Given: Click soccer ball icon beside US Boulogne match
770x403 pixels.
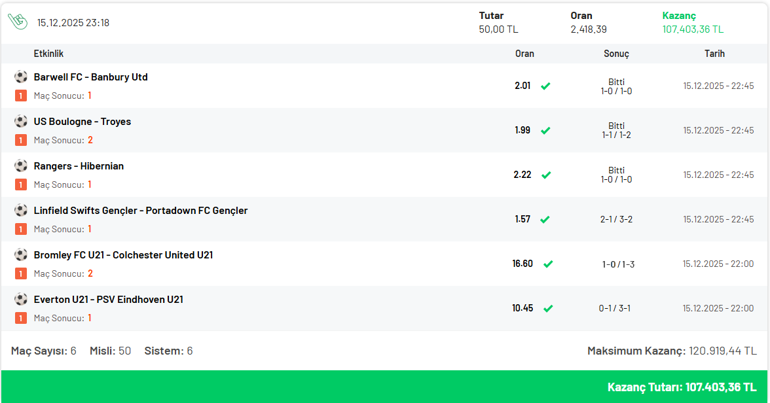Looking at the screenshot, I should pyautogui.click(x=21, y=121).
